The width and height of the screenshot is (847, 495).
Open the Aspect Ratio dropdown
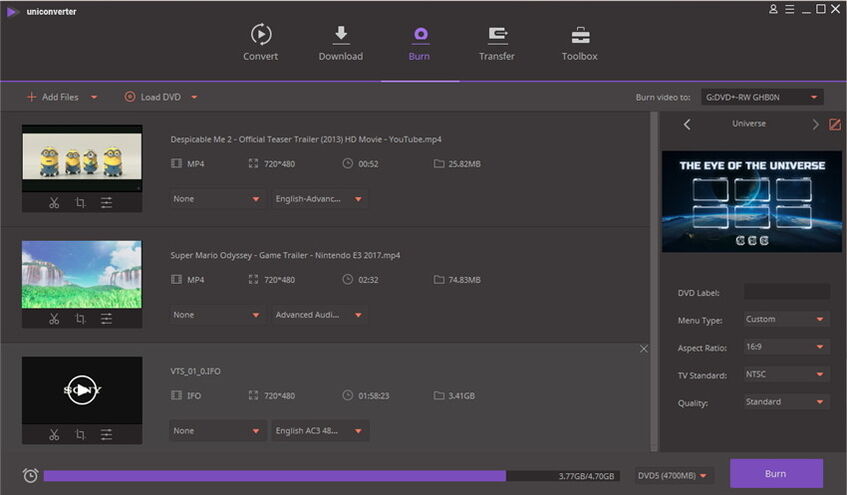point(786,347)
